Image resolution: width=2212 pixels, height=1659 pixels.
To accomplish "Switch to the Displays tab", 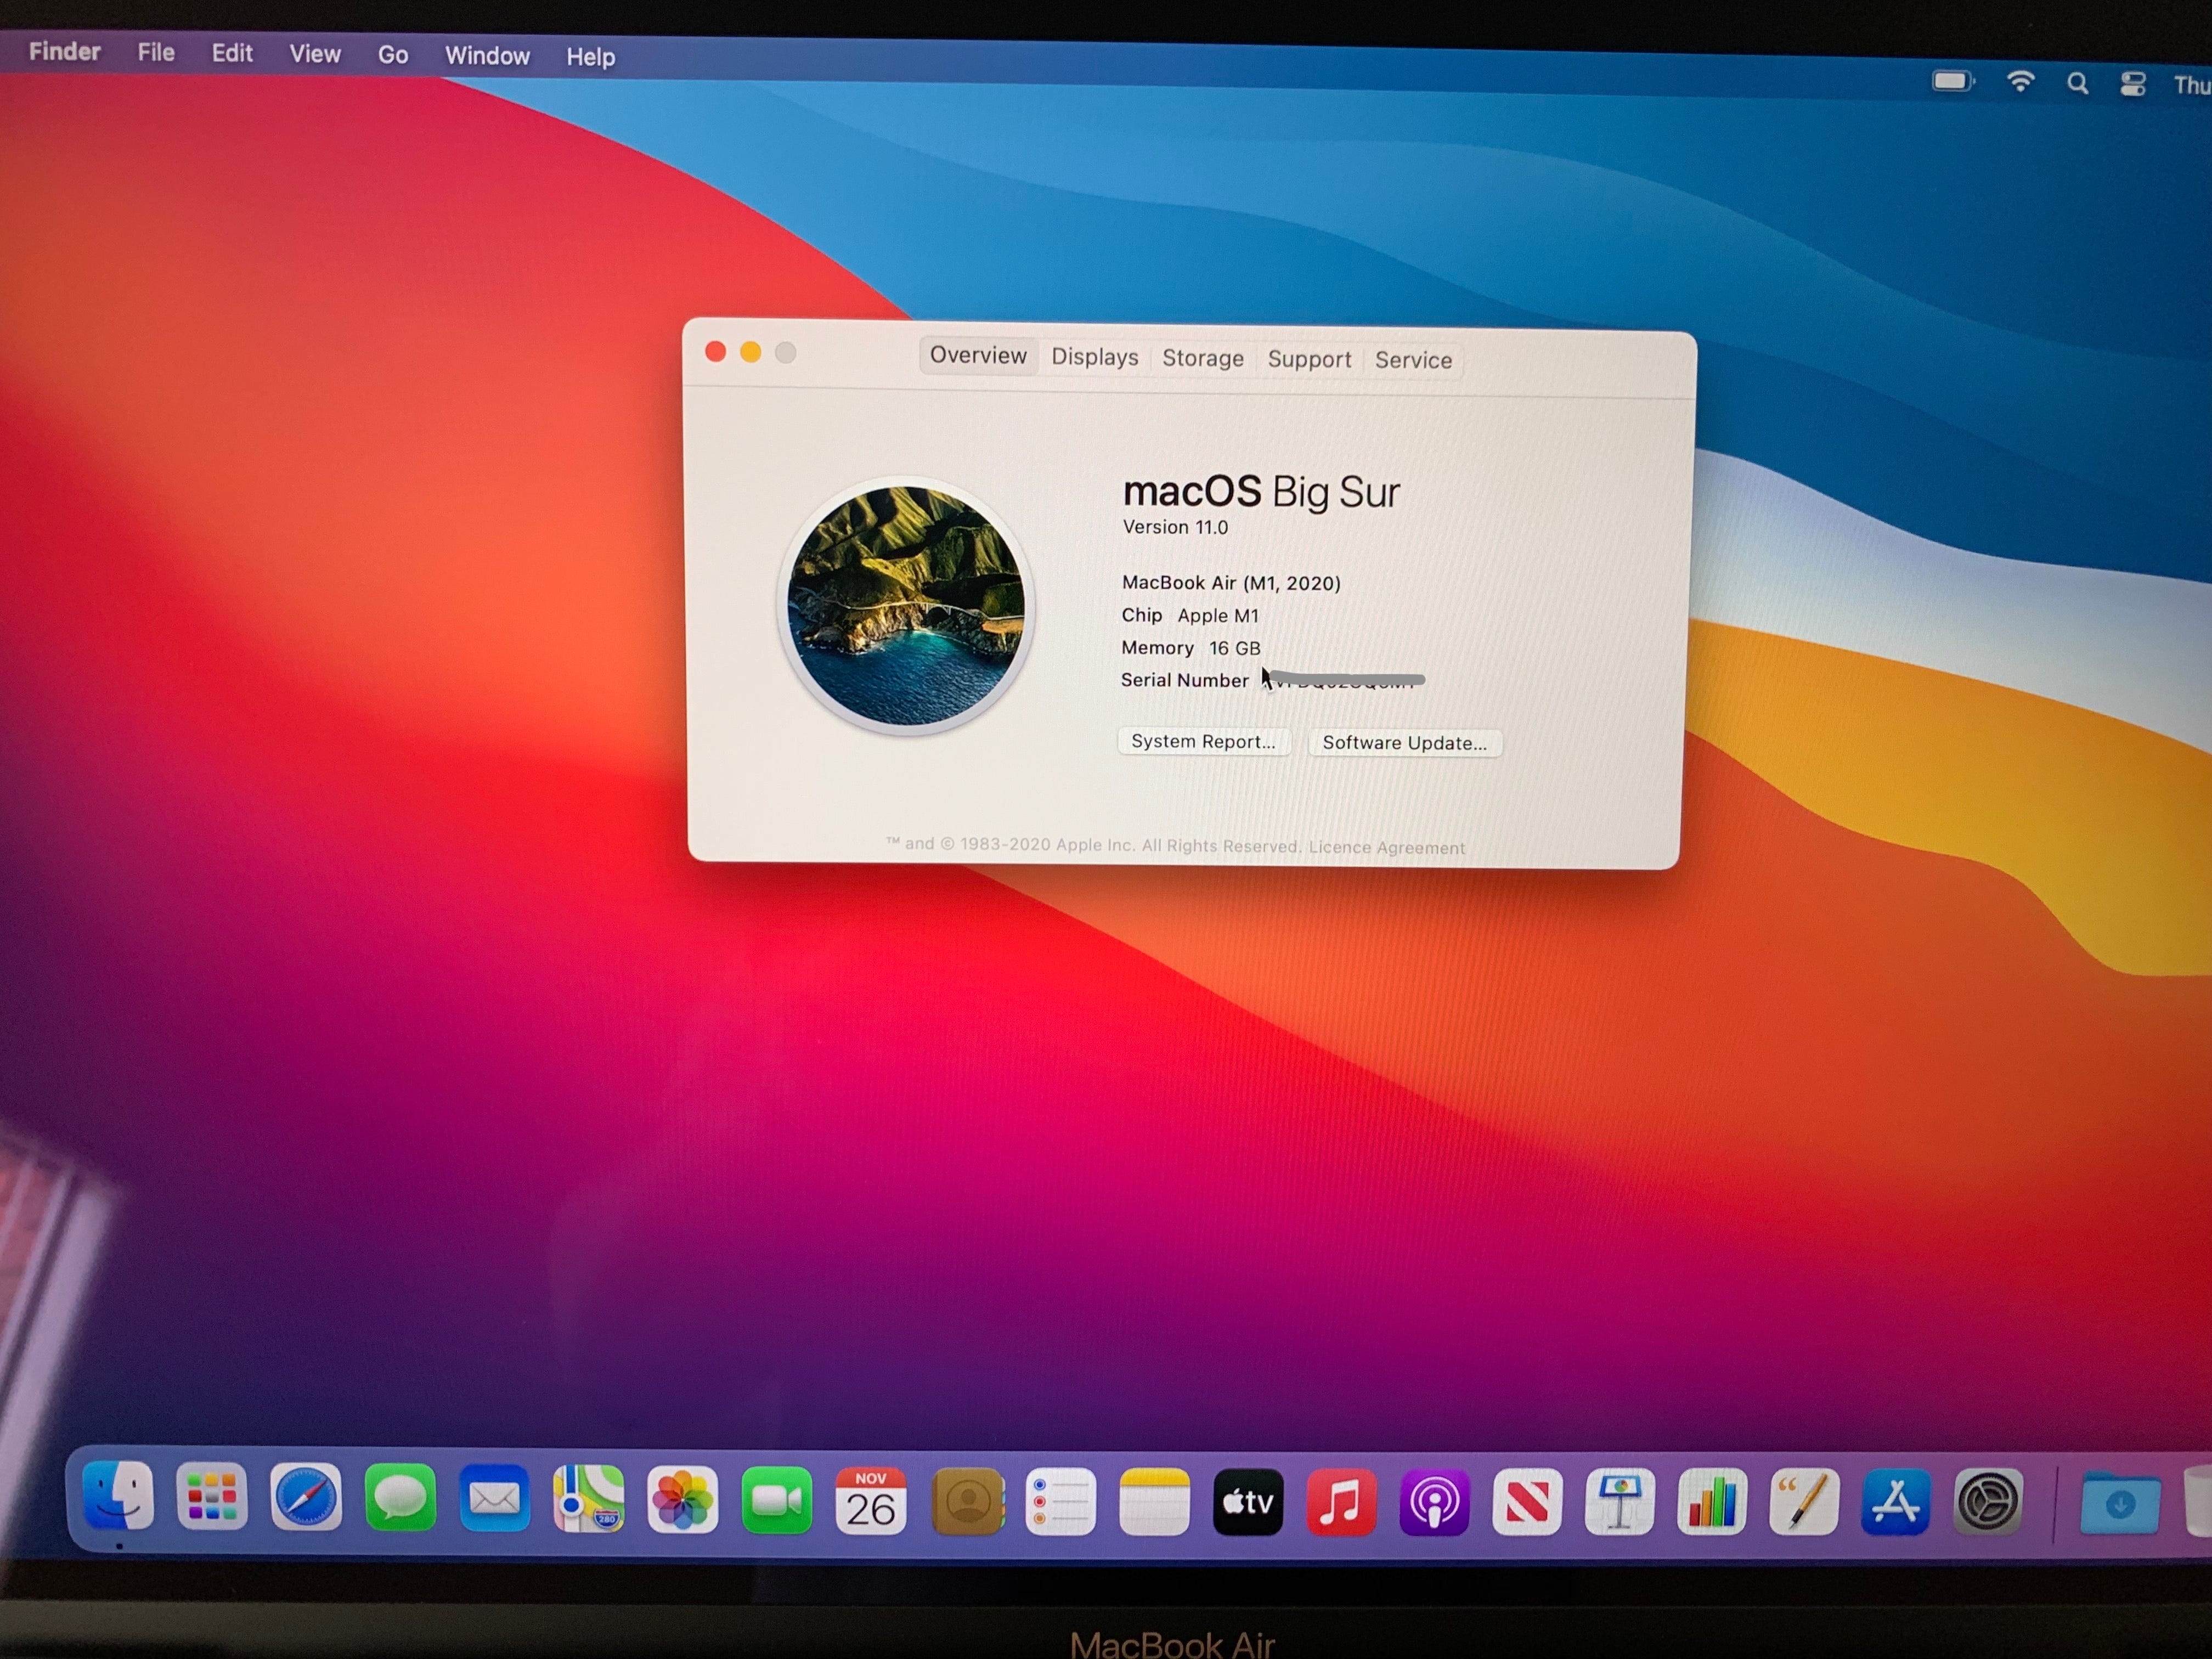I will [x=1094, y=357].
